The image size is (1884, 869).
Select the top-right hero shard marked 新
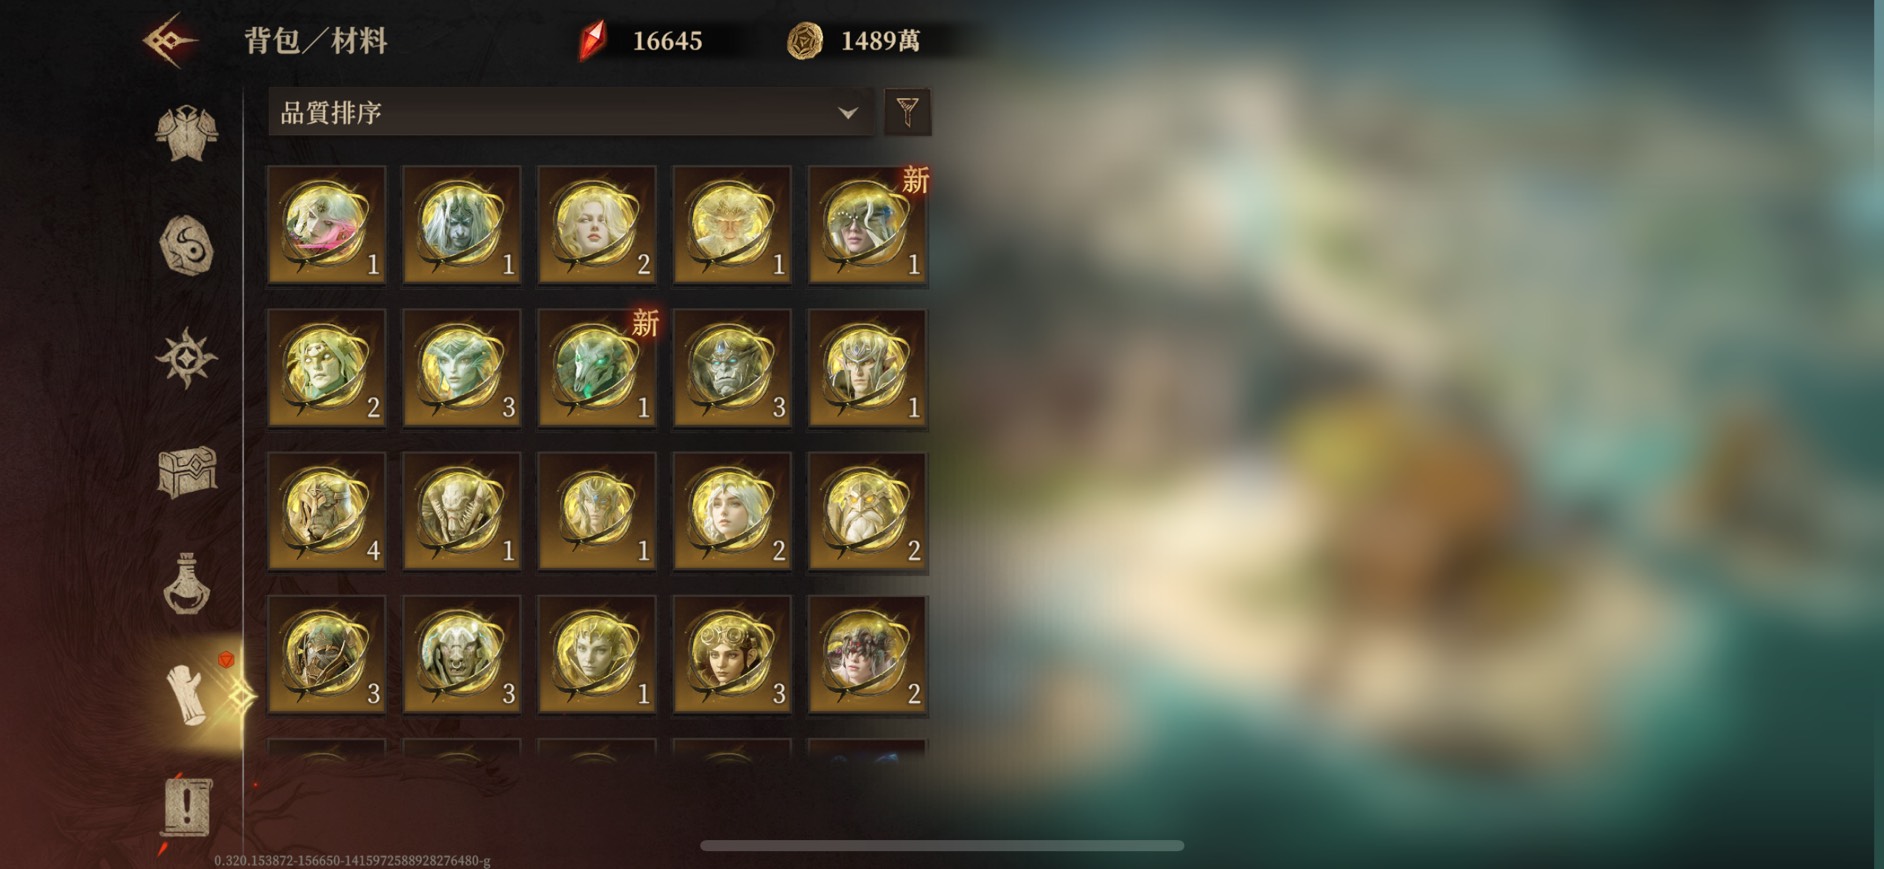867,225
